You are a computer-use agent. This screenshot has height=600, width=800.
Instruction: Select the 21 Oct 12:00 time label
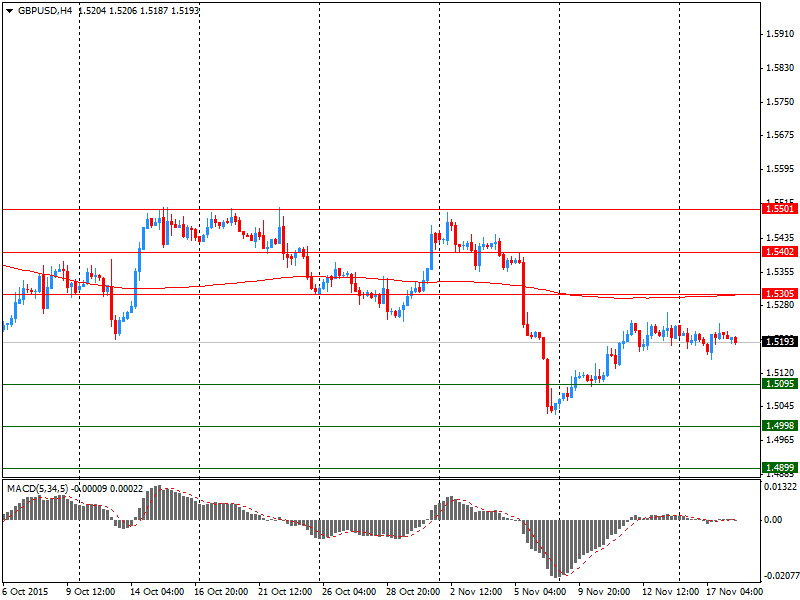tap(285, 592)
